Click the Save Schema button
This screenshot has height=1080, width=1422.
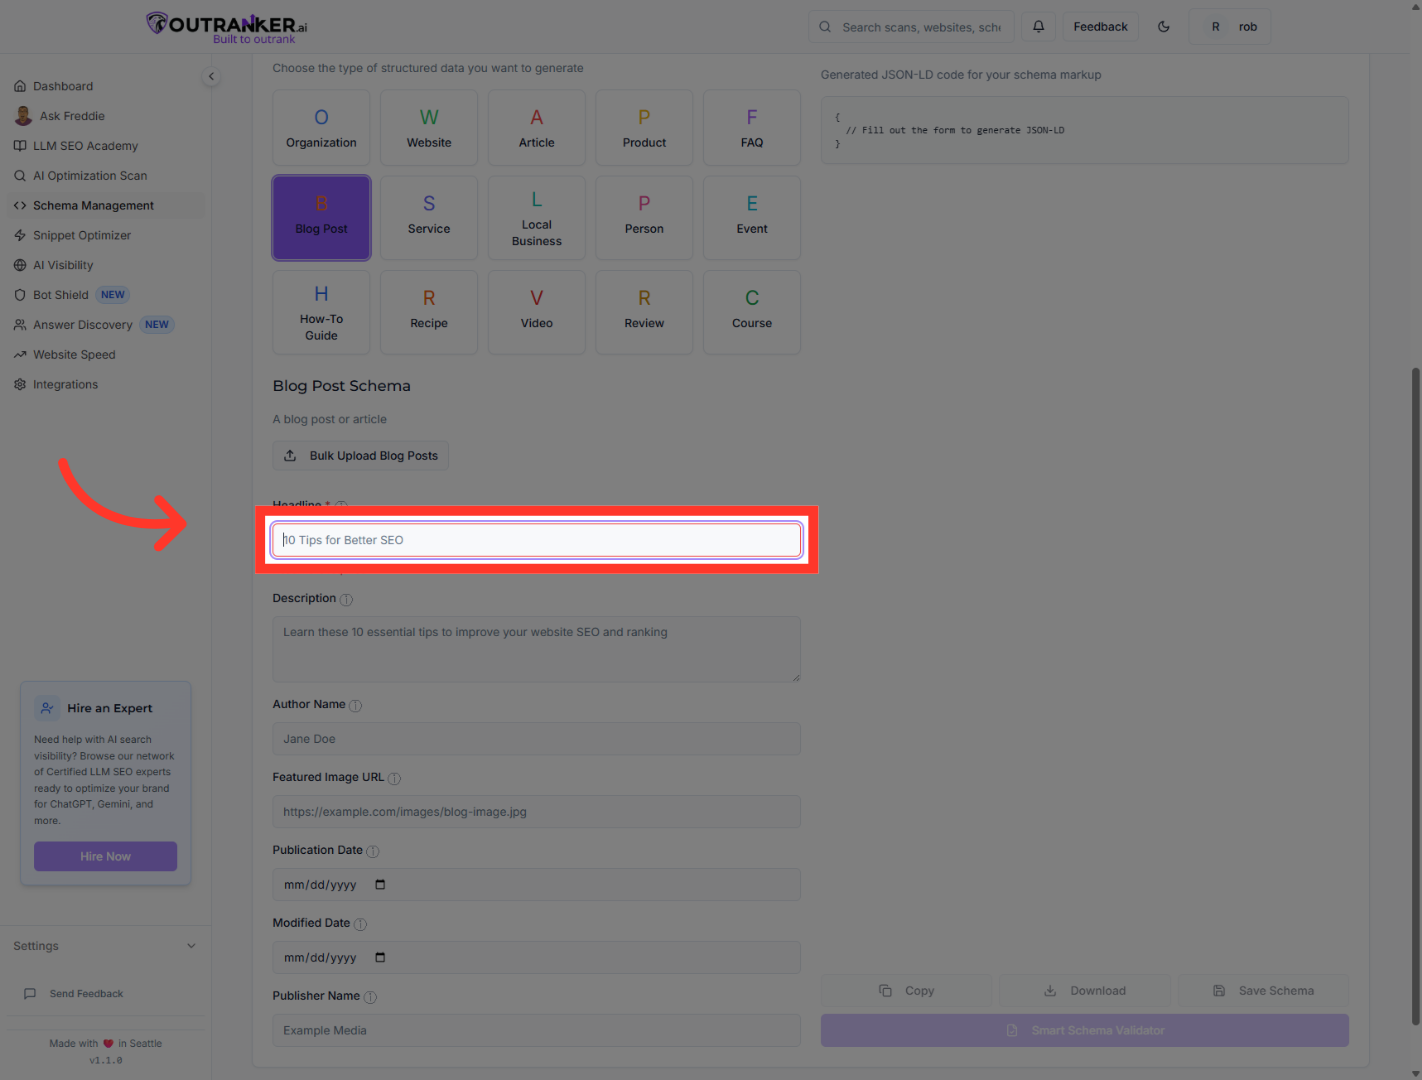1264,991
